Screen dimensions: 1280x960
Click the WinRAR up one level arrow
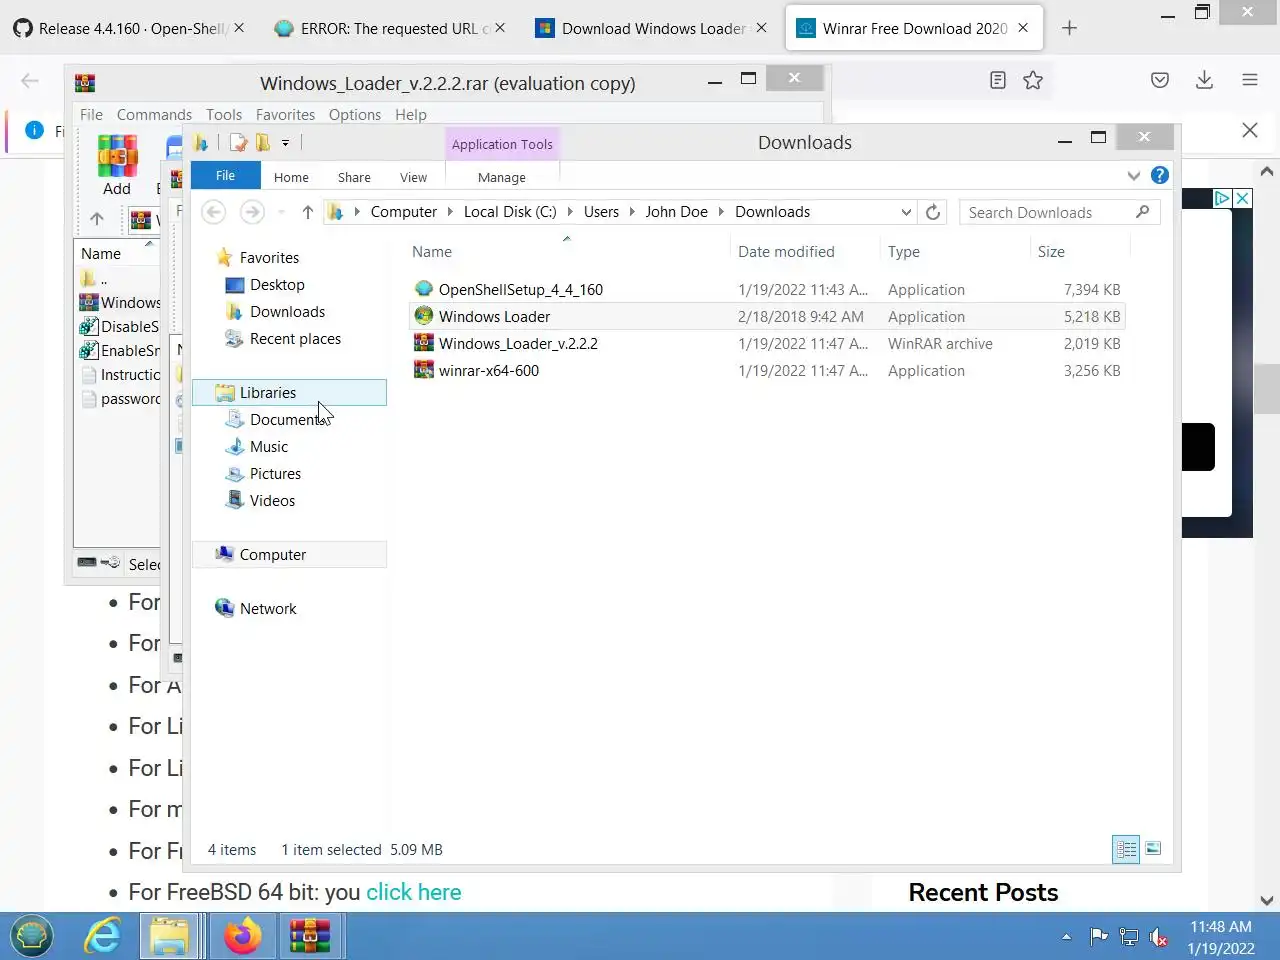(x=97, y=219)
